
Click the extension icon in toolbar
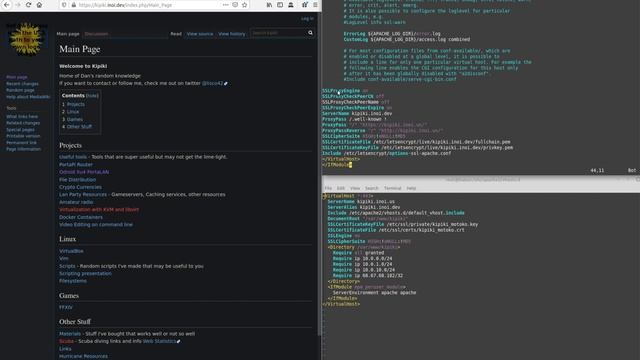tap(304, 5)
